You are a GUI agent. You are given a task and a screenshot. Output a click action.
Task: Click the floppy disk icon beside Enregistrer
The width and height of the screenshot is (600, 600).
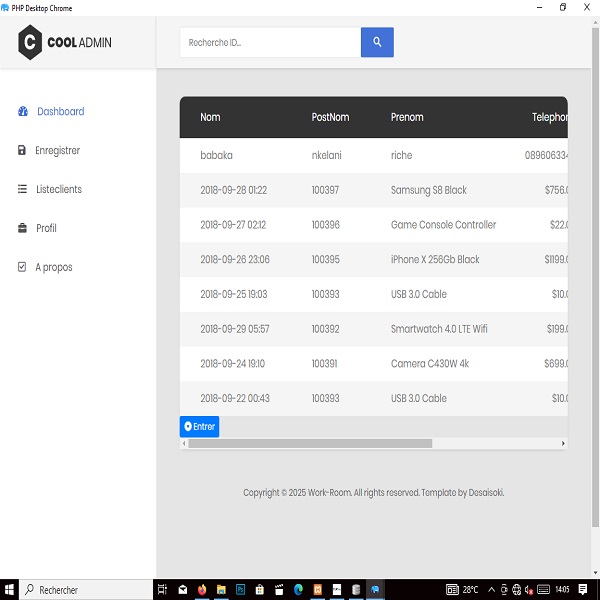[23, 151]
